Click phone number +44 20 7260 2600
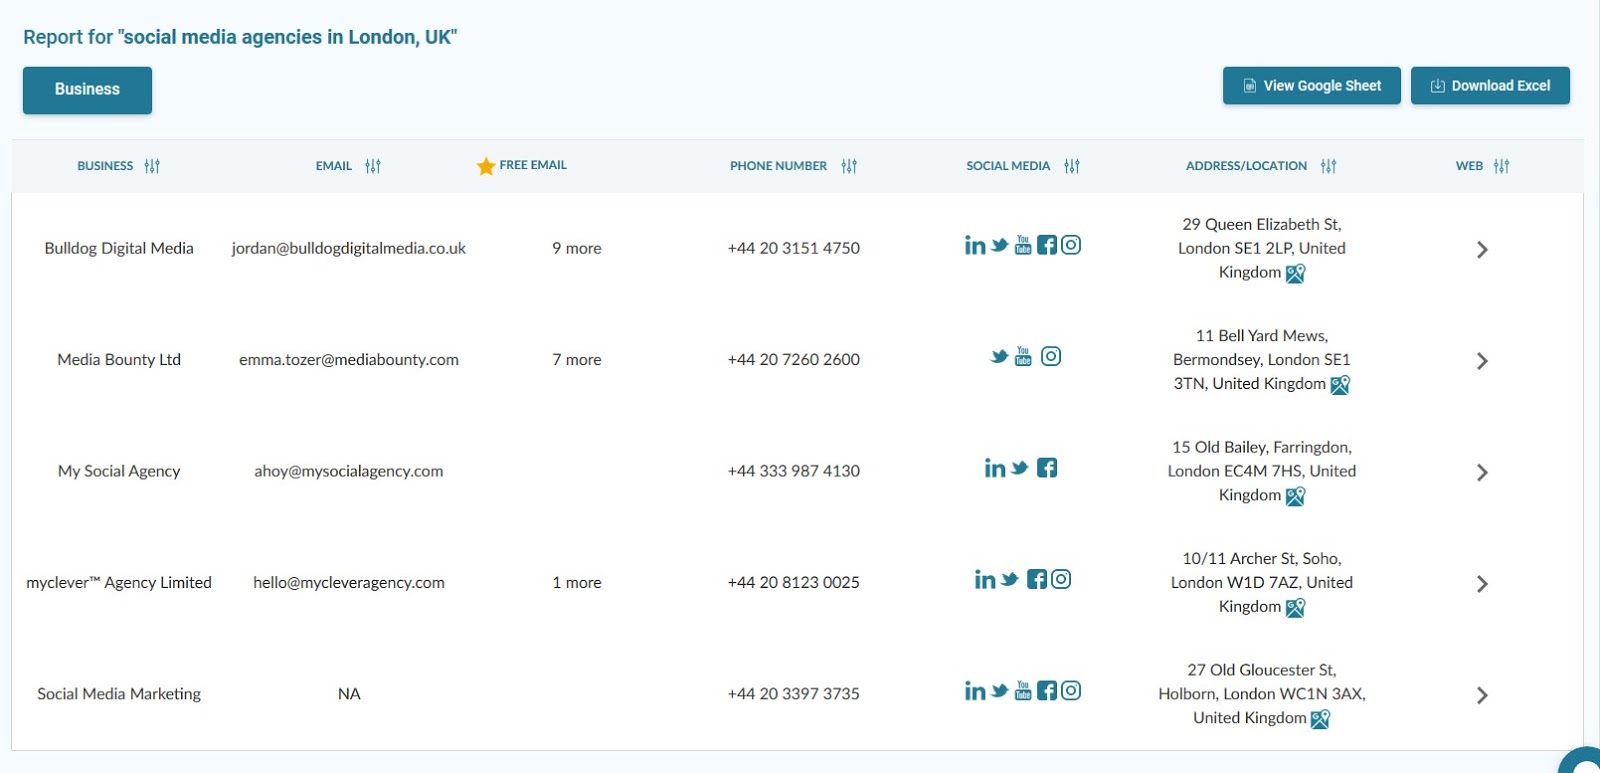 coord(794,359)
